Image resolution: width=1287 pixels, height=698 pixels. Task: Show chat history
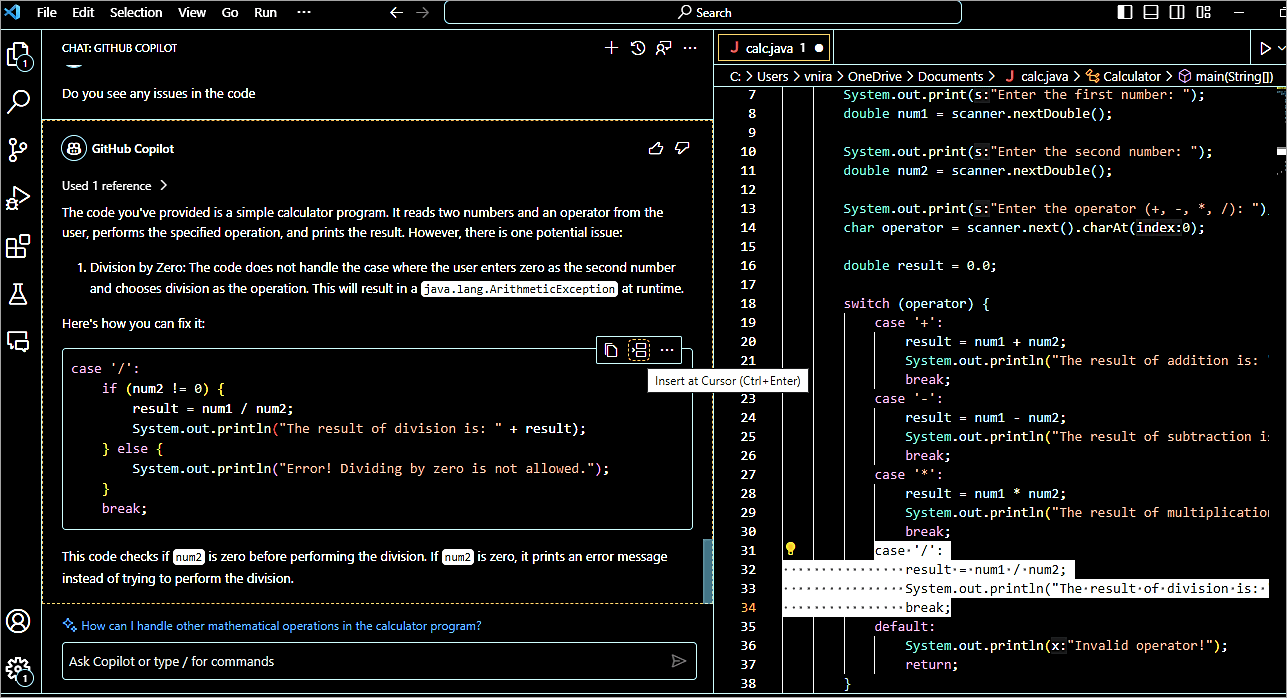638,48
